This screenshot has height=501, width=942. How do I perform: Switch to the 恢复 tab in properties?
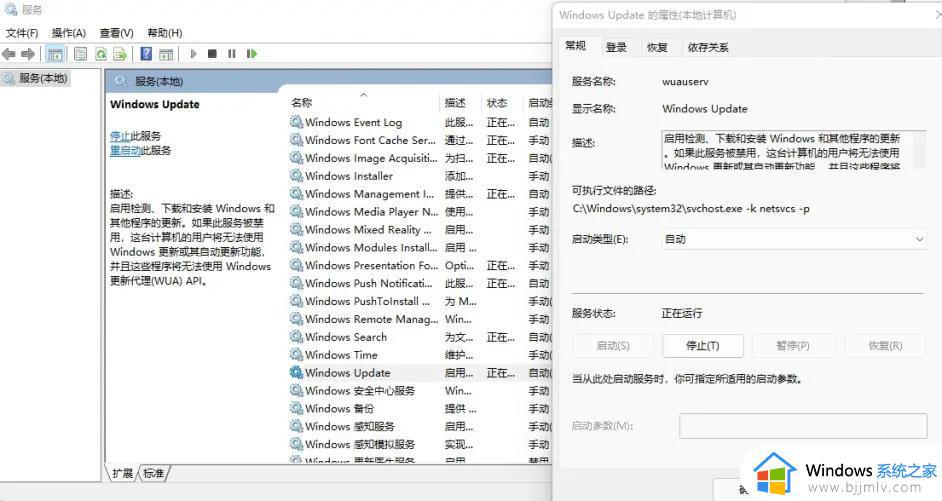click(x=657, y=47)
